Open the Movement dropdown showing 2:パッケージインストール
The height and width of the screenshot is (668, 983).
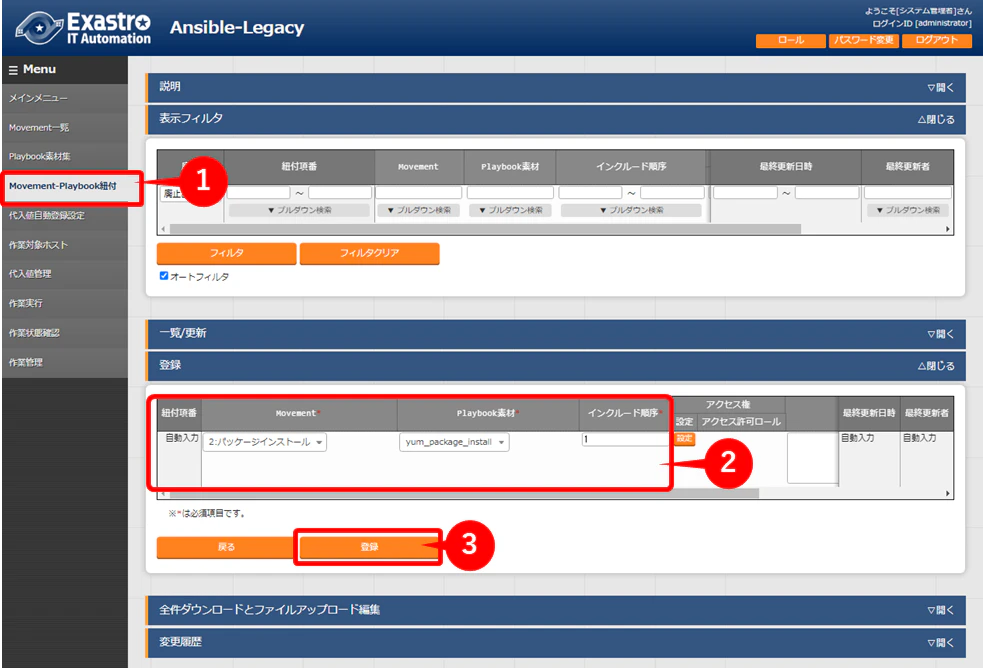pos(265,442)
